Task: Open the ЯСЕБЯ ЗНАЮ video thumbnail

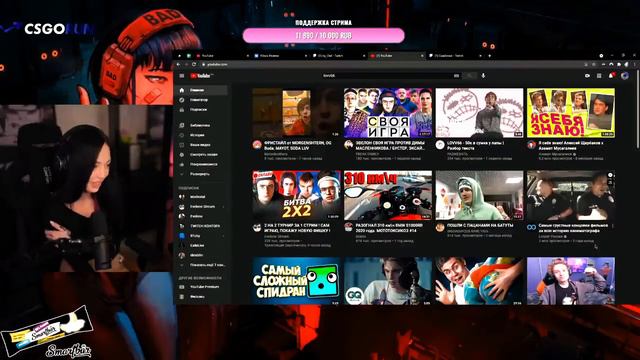Action: [x=571, y=113]
